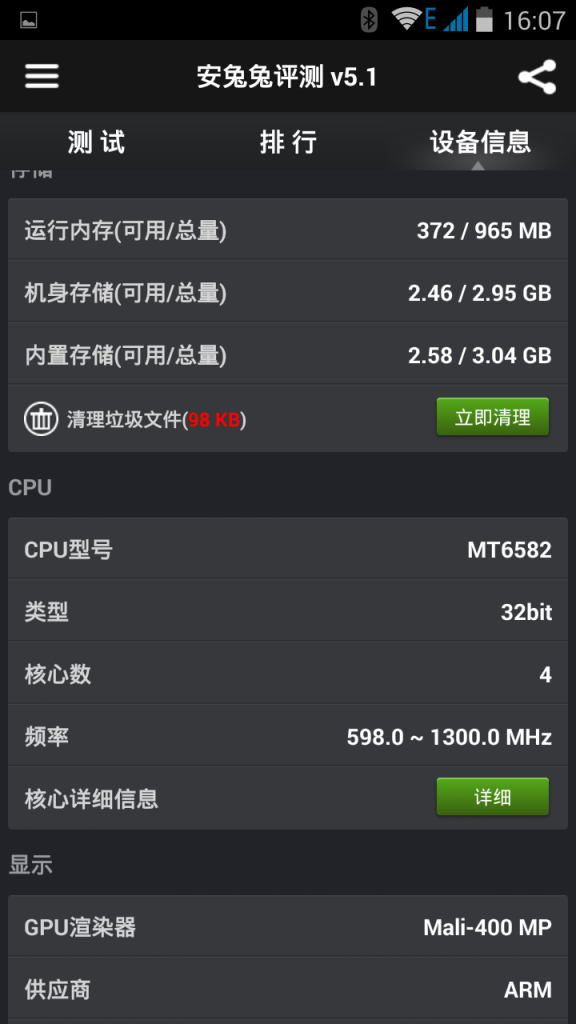Open CPU core details via 详细 button
Viewport: 576px width, 1024px height.
click(x=492, y=796)
